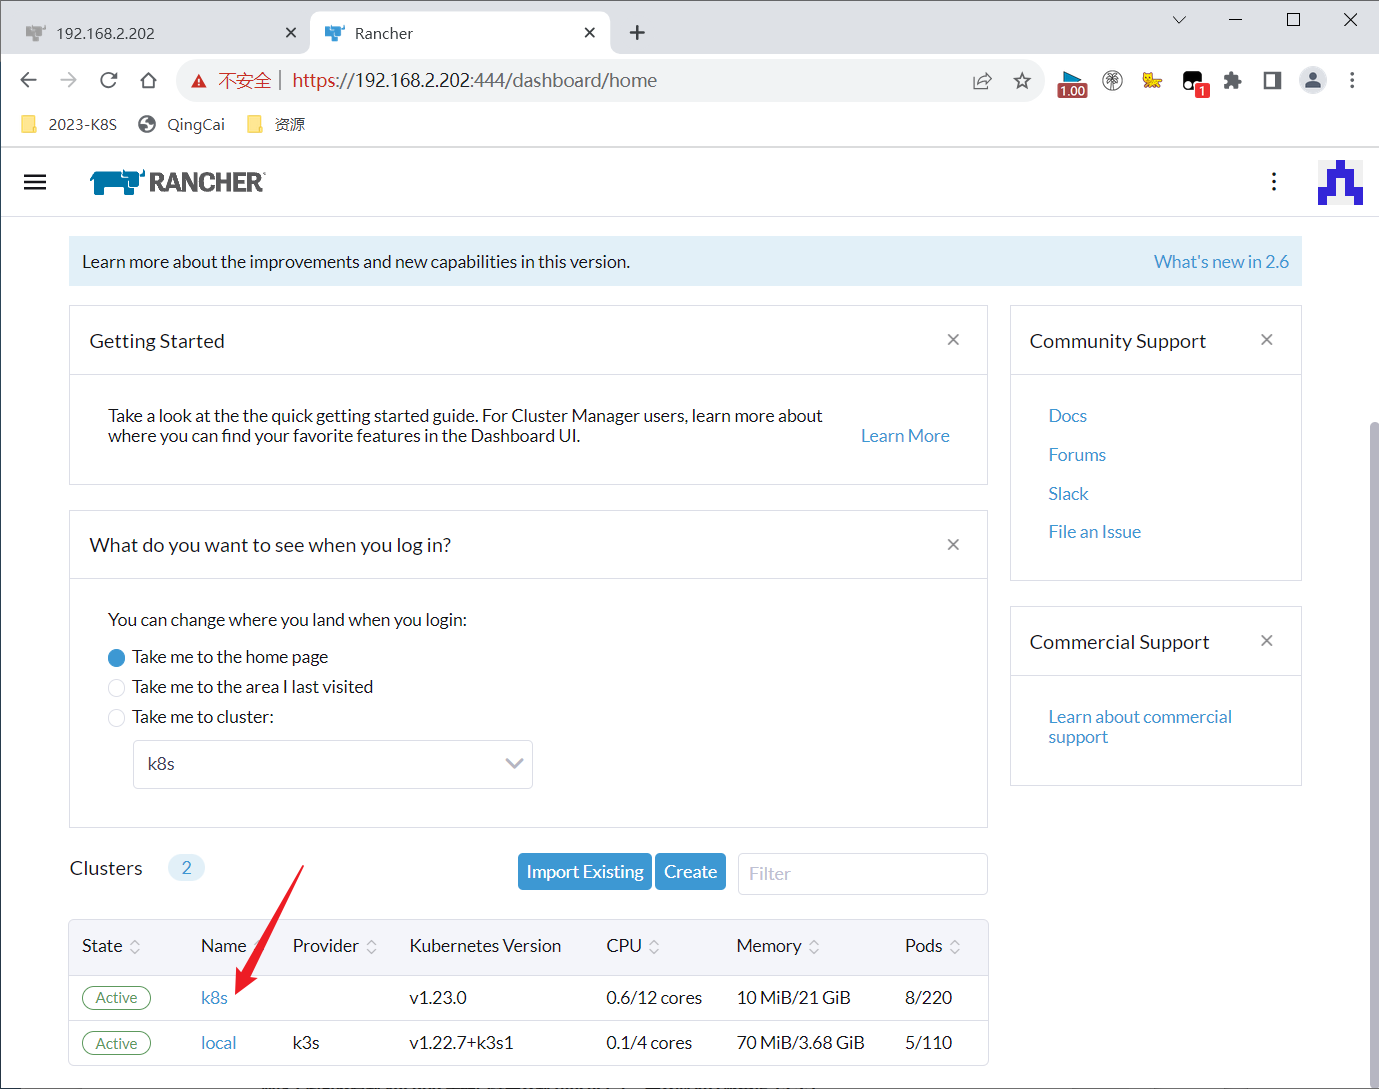Screen dimensions: 1379x1089
Task: Select 'Take me to the home page' option
Action: click(x=117, y=658)
